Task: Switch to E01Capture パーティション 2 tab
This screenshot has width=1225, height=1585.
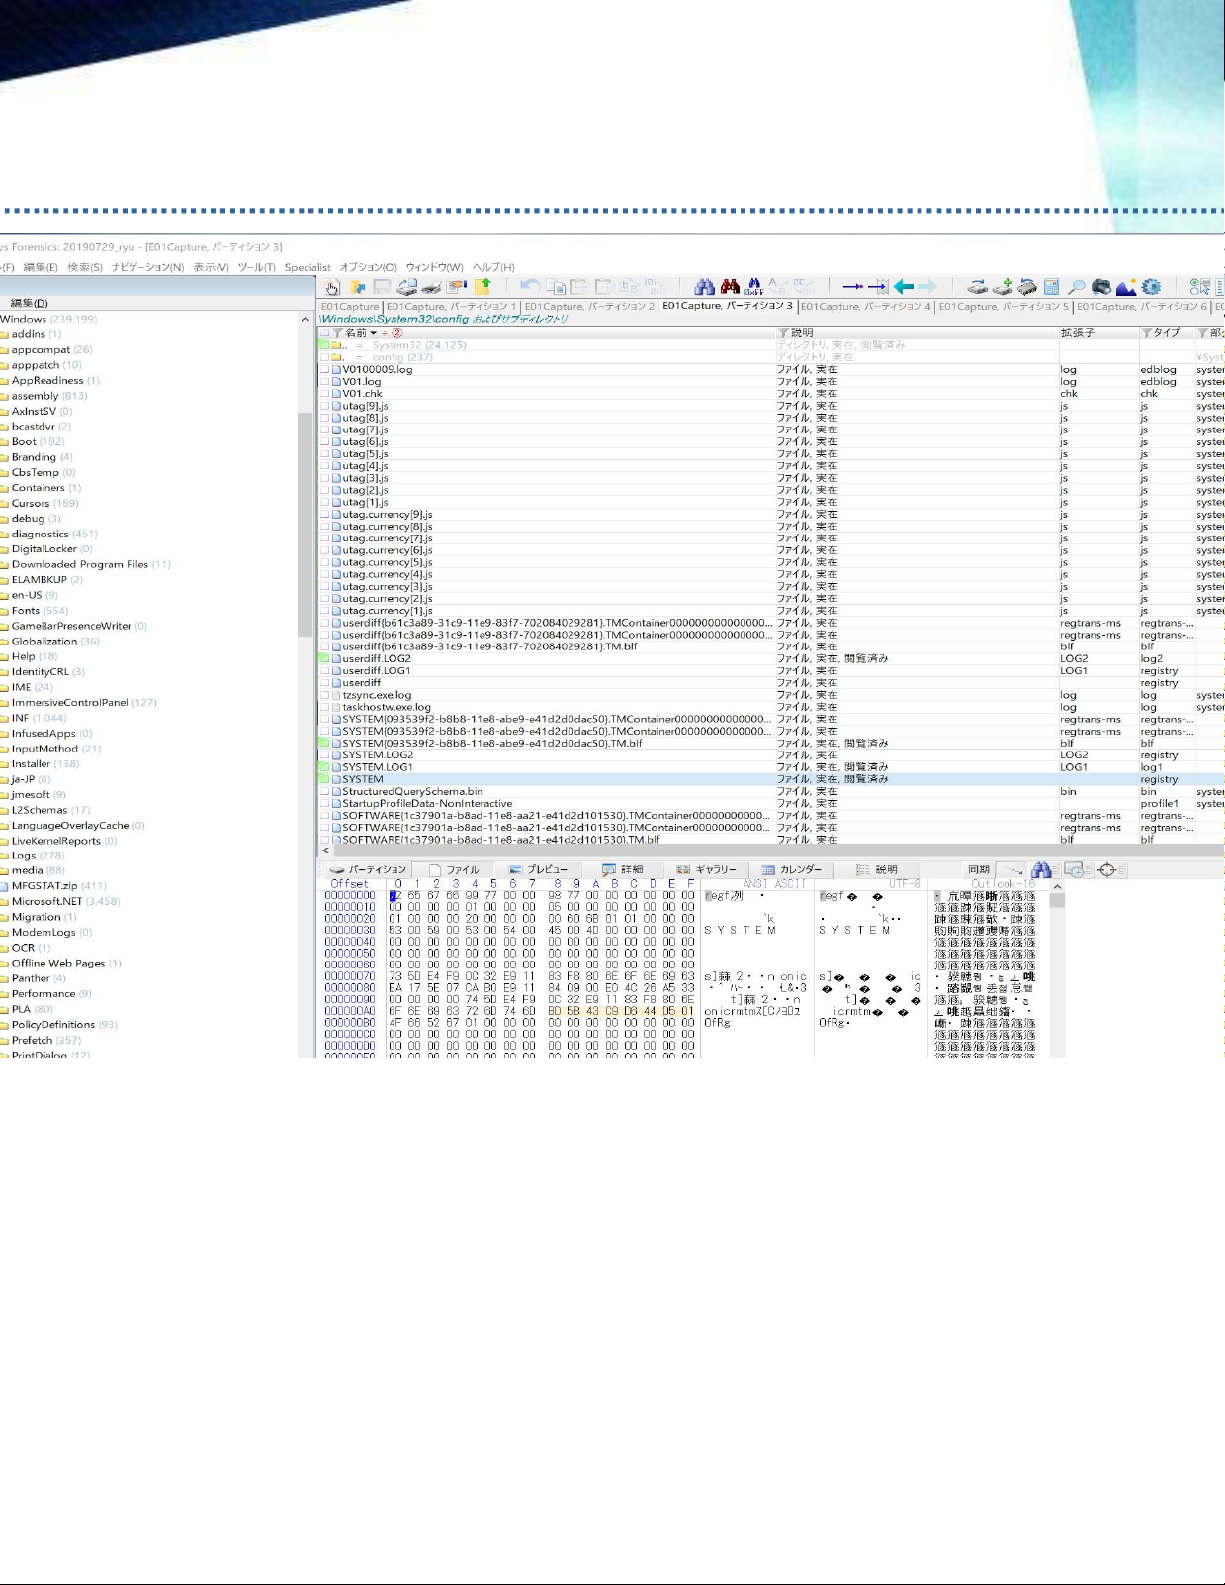Action: click(x=589, y=306)
